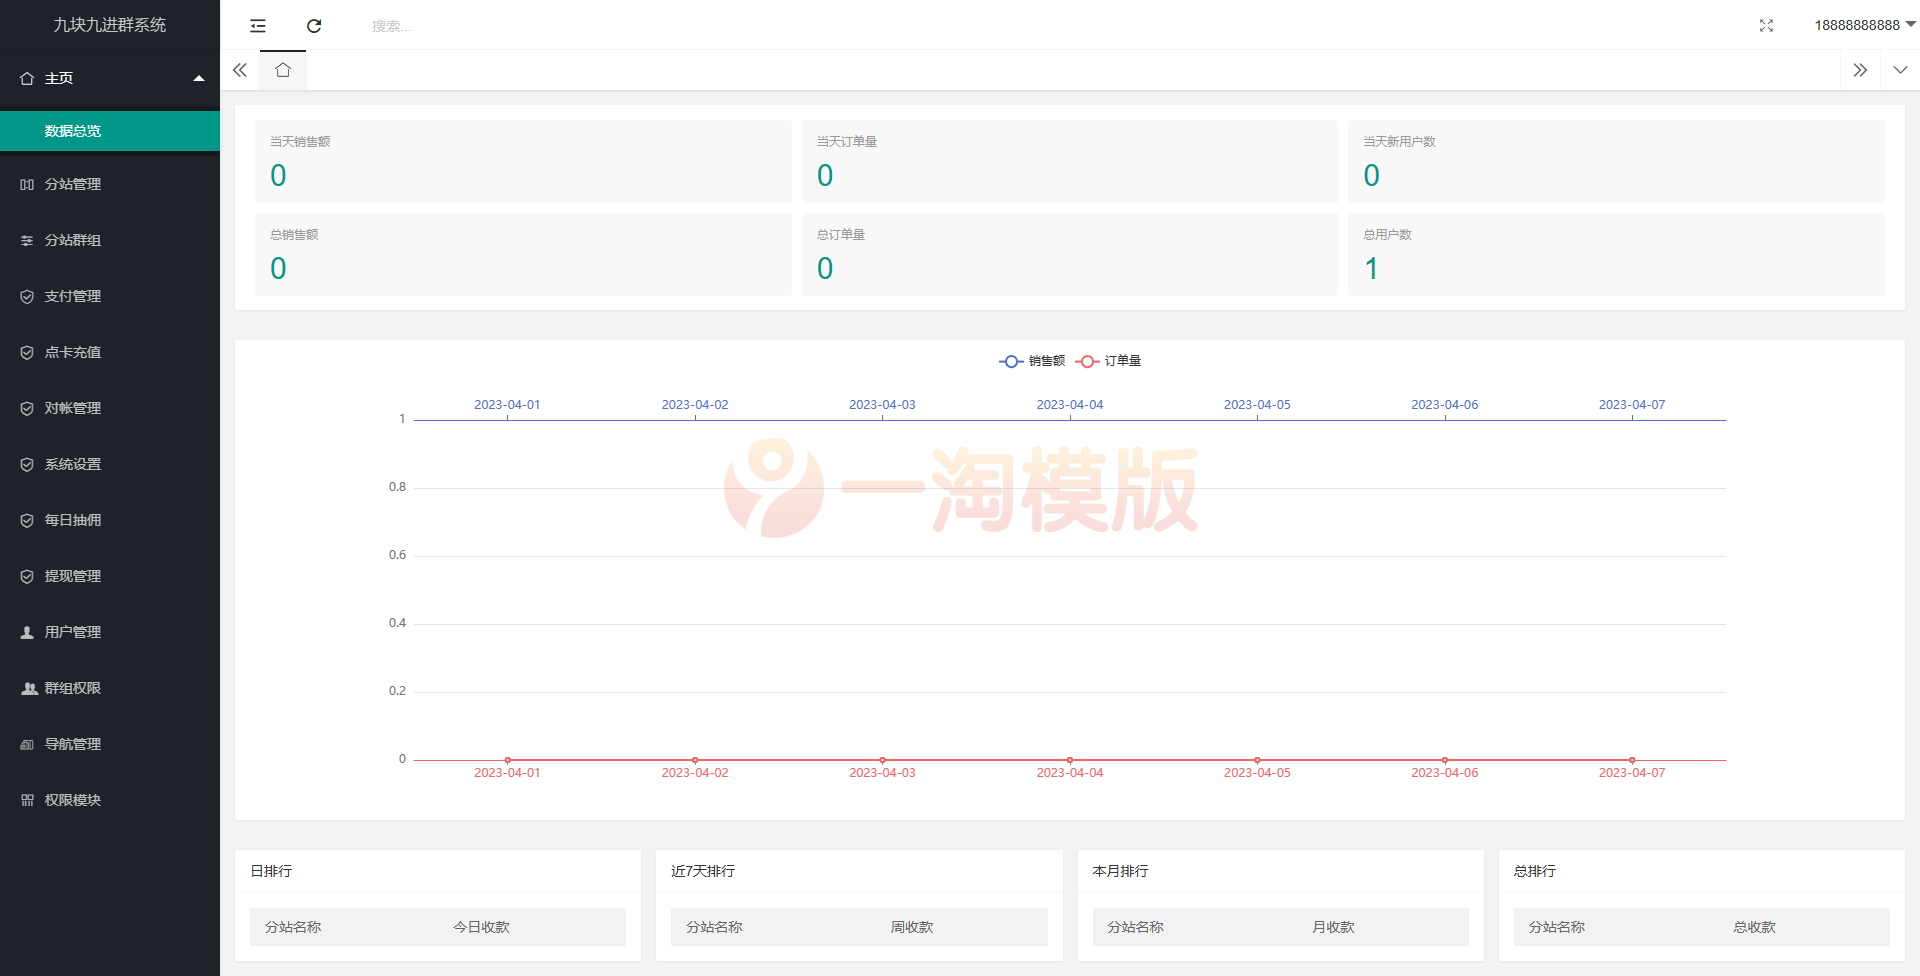The image size is (1920, 976).
Task: Click the 月收款 column header
Action: point(1333,927)
